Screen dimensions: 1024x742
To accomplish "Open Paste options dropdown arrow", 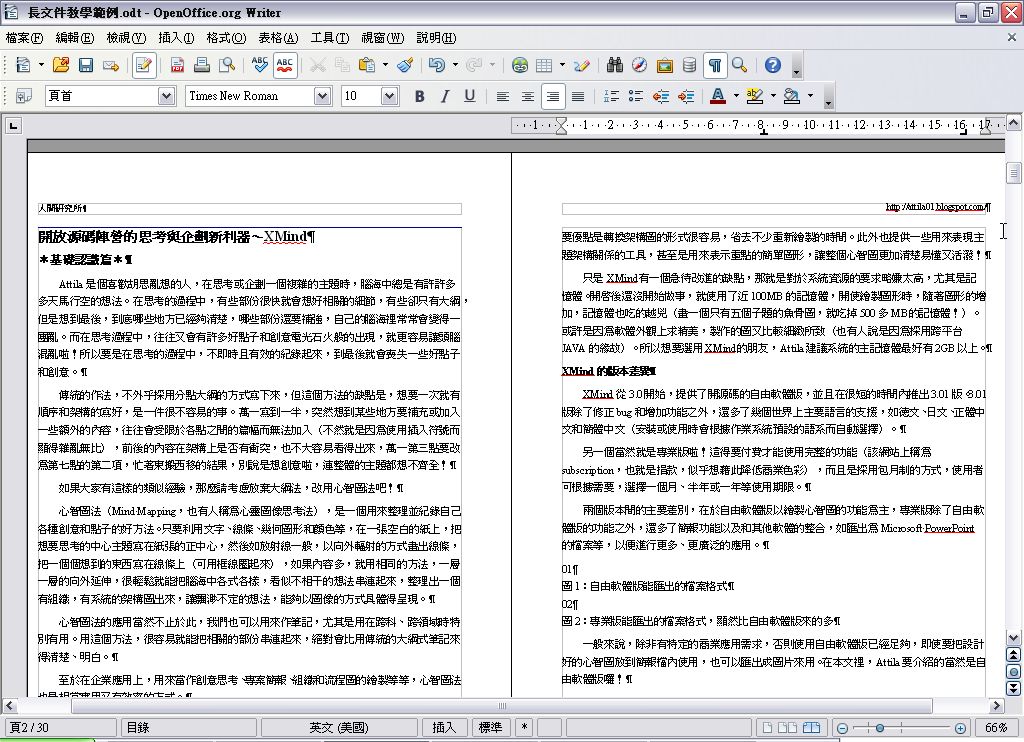I will click(385, 65).
